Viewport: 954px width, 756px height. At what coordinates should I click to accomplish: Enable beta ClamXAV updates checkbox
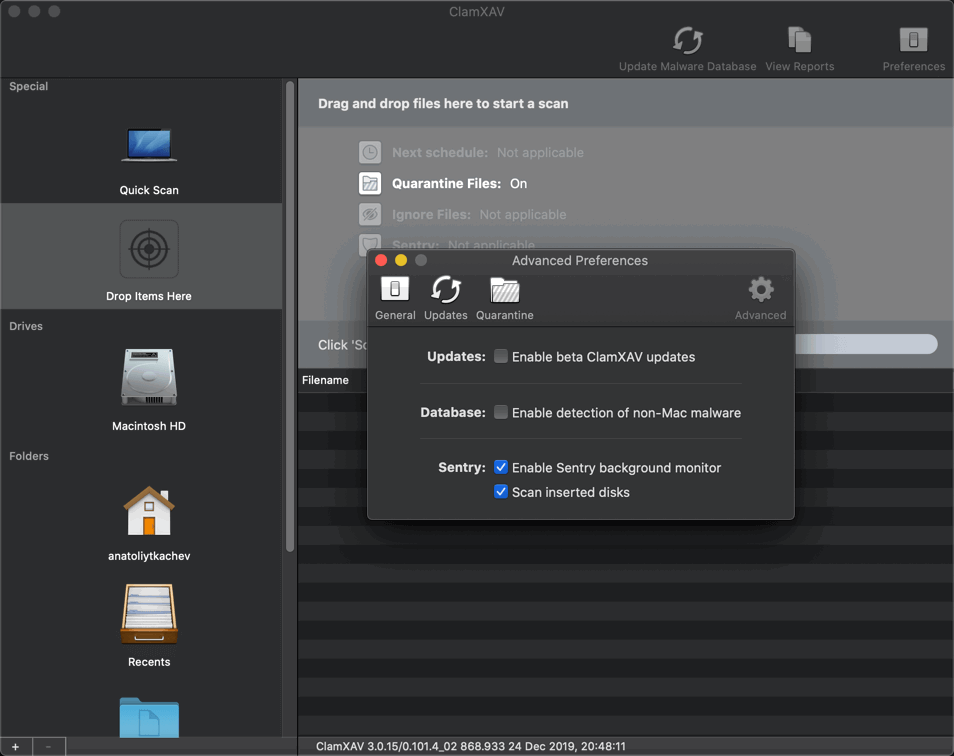tap(501, 356)
